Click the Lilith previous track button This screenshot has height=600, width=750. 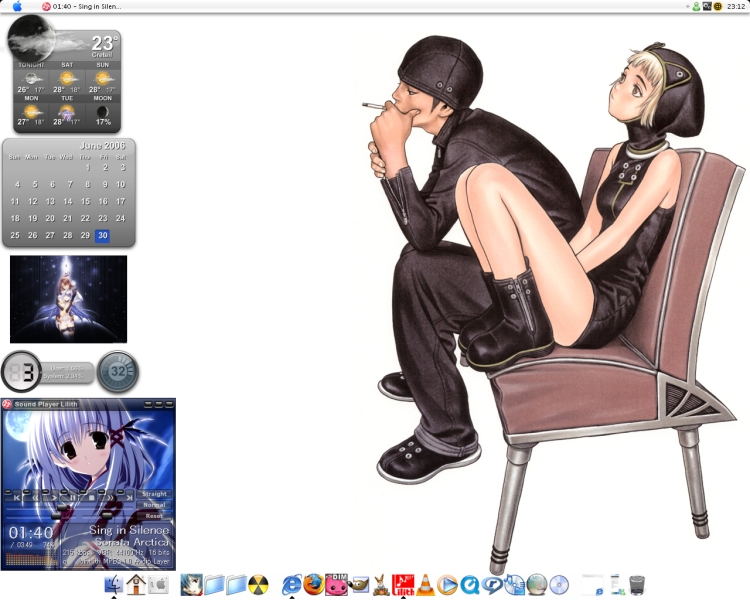point(17,498)
